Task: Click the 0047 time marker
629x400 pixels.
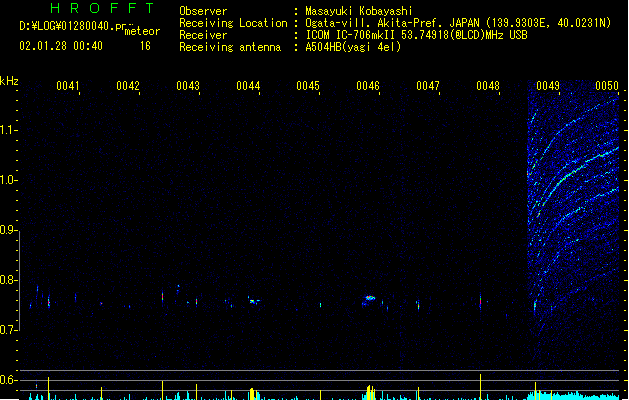Action: point(428,86)
